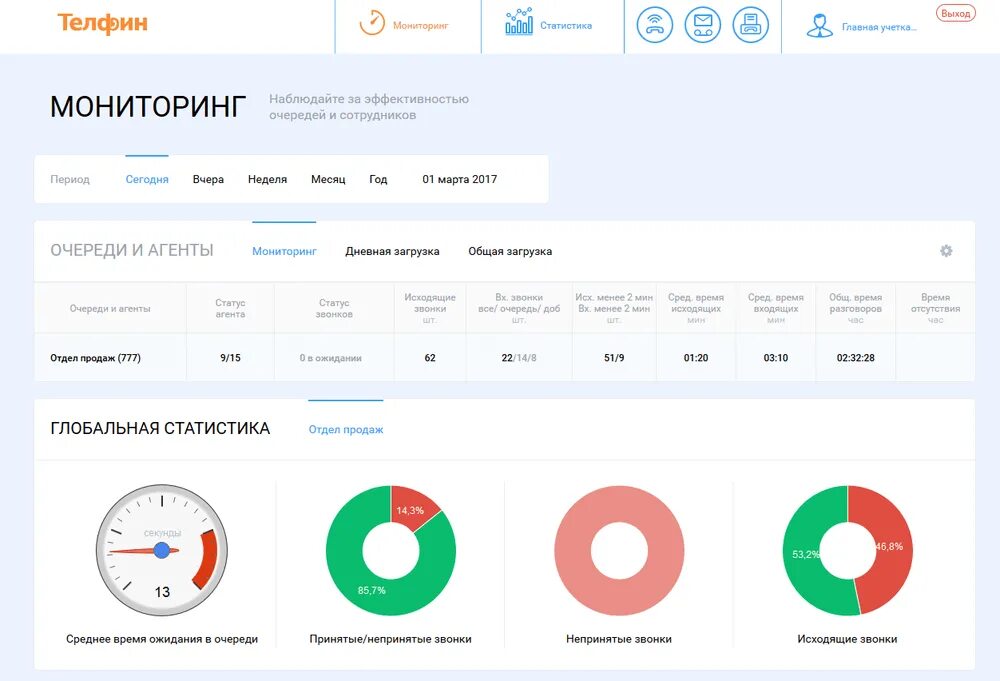1000x681 pixels.
Task: Click the 14,3% red donut segment
Action: tap(412, 509)
